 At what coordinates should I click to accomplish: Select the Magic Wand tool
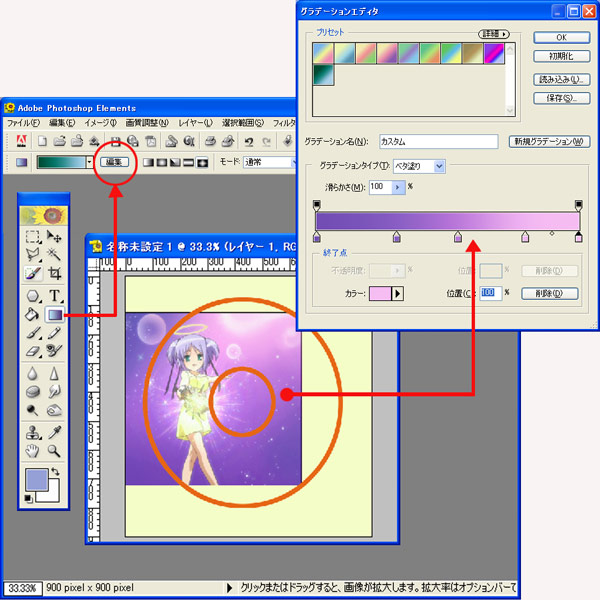point(54,254)
